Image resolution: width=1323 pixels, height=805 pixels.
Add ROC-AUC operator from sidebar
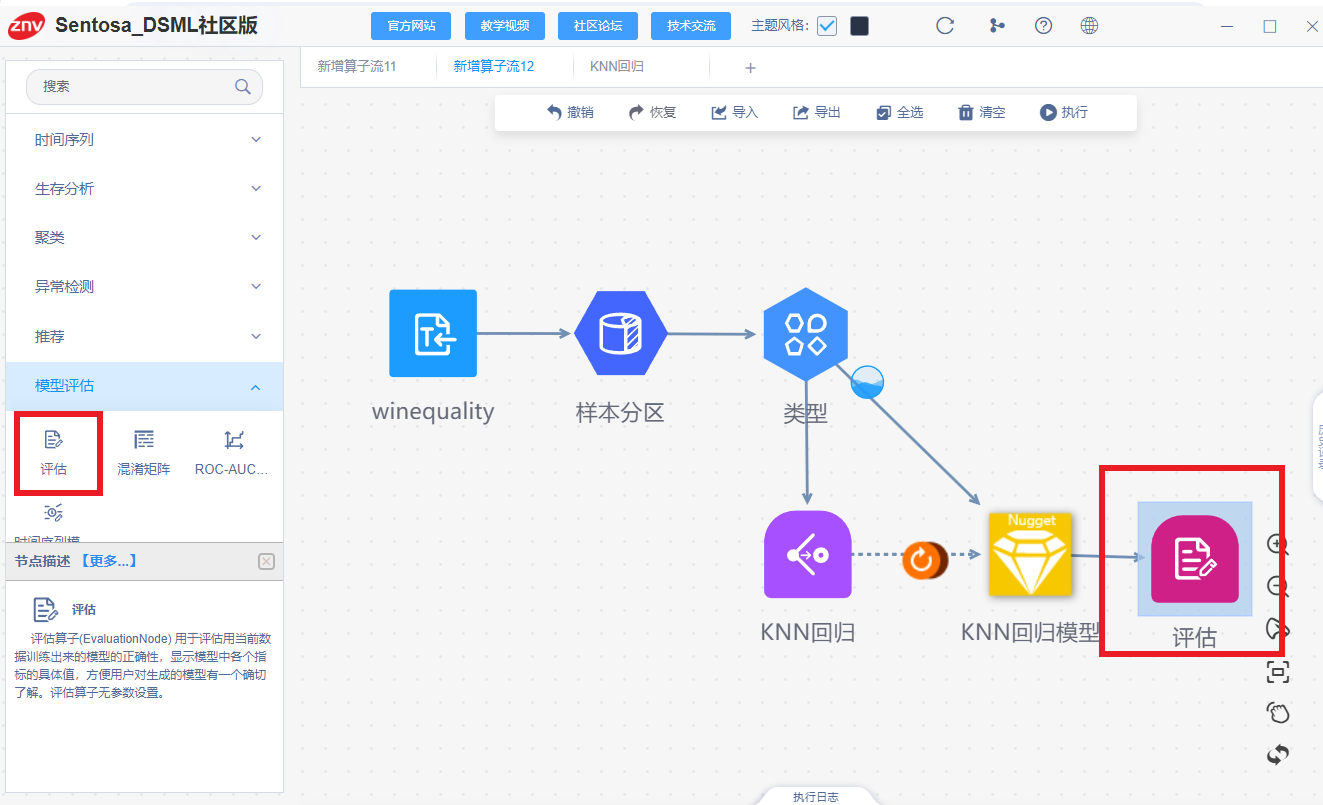(x=232, y=451)
